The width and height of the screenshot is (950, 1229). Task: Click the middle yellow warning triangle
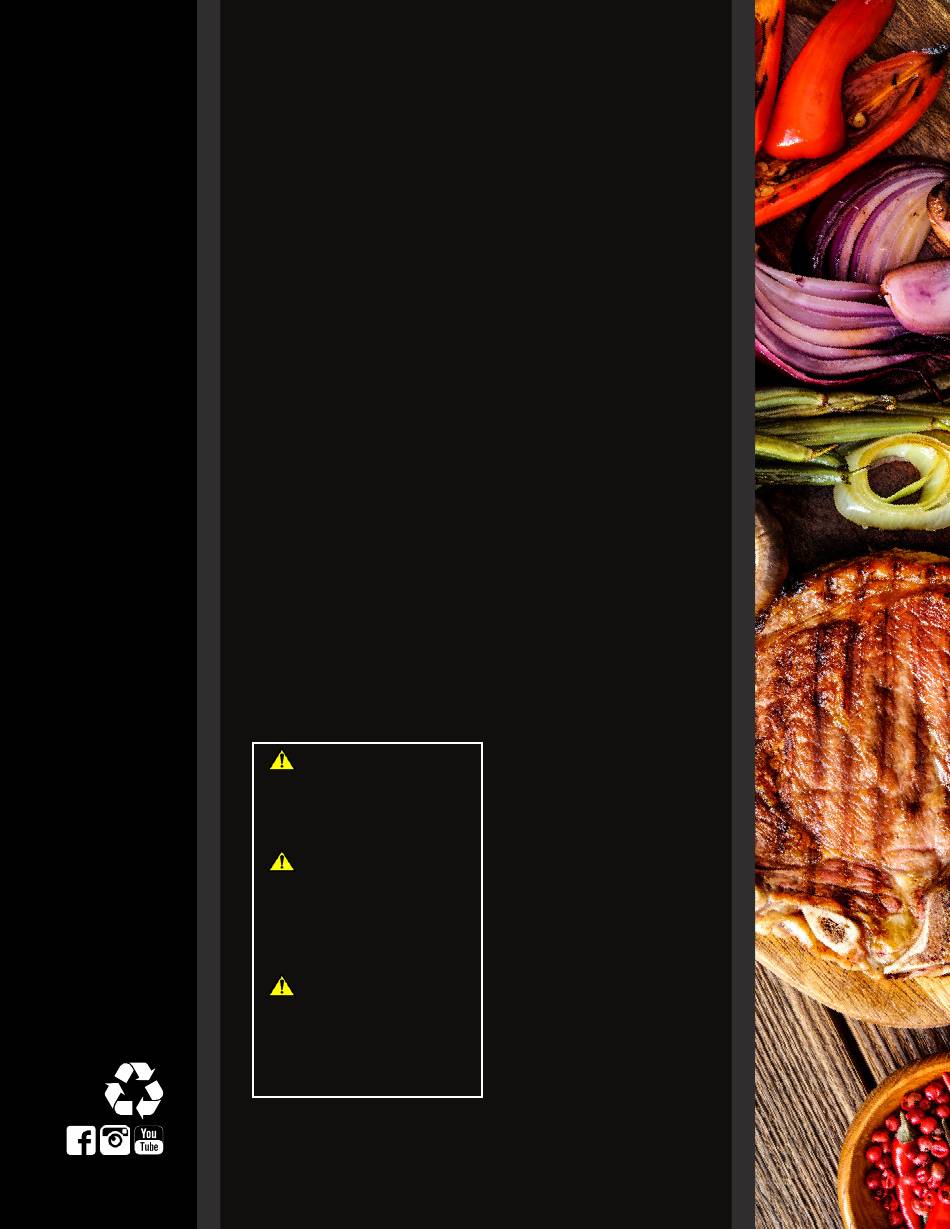pos(282,862)
